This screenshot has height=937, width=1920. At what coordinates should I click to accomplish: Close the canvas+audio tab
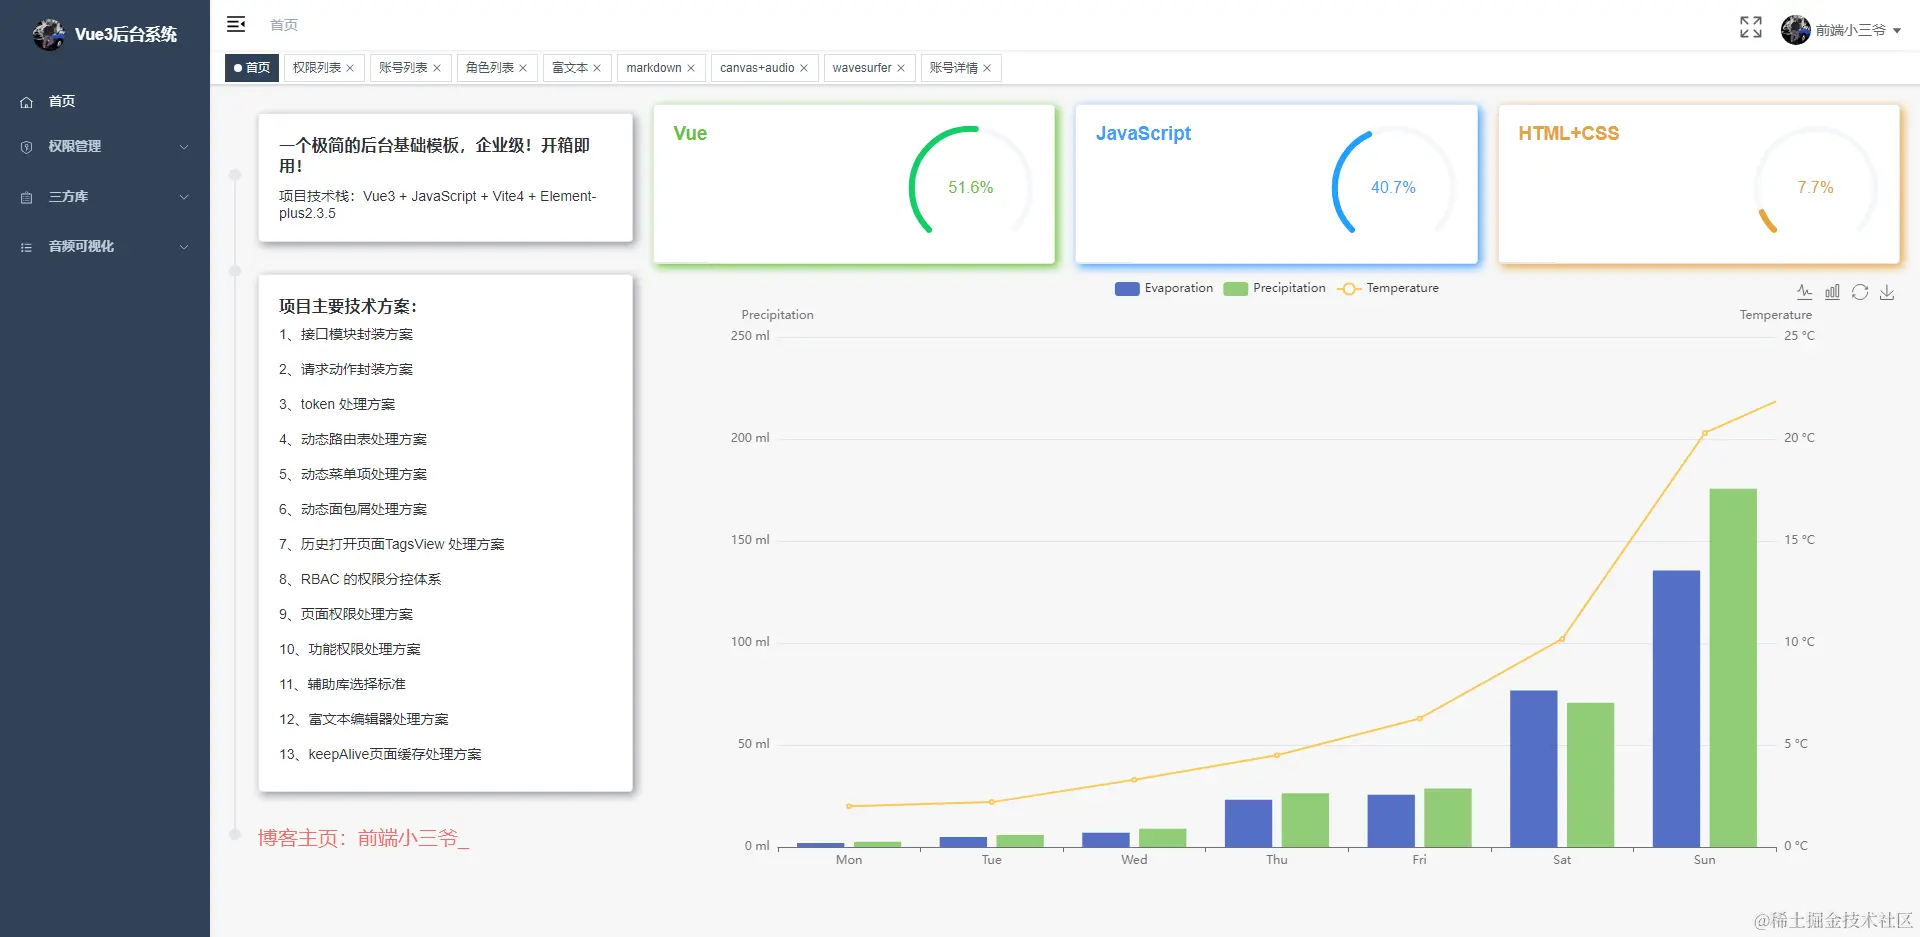[x=804, y=68]
